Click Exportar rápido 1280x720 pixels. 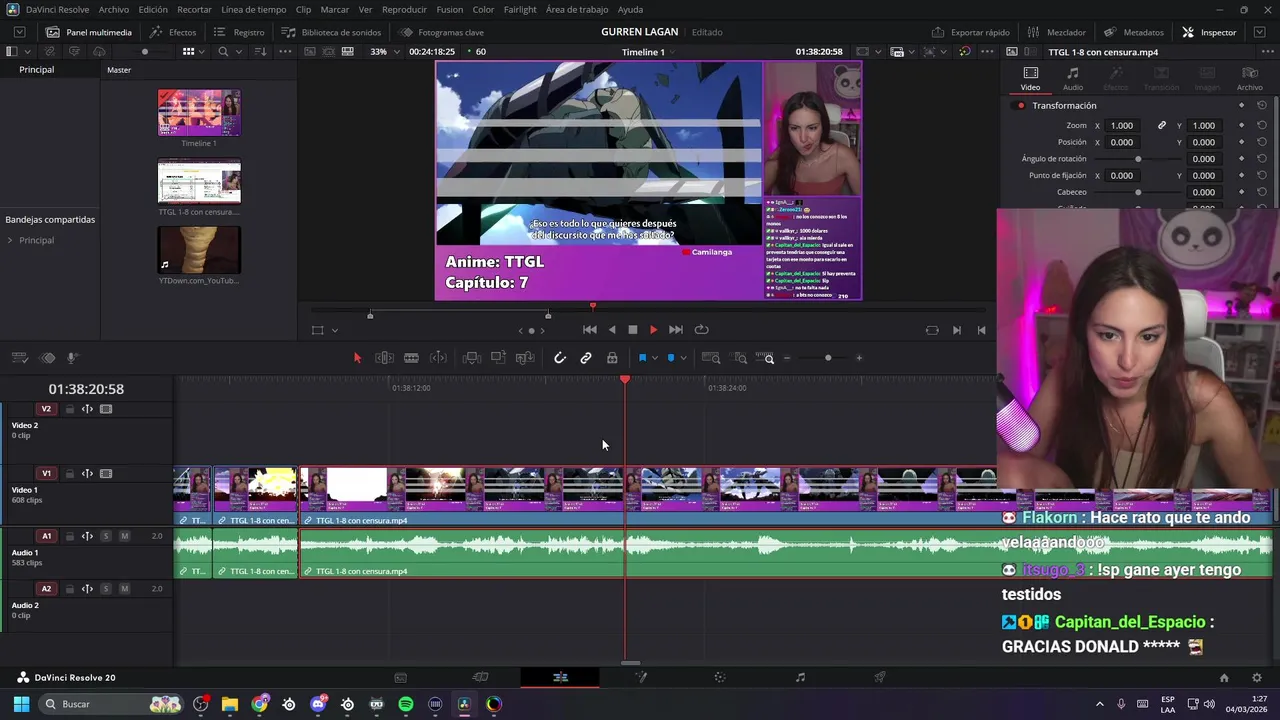[970, 32]
